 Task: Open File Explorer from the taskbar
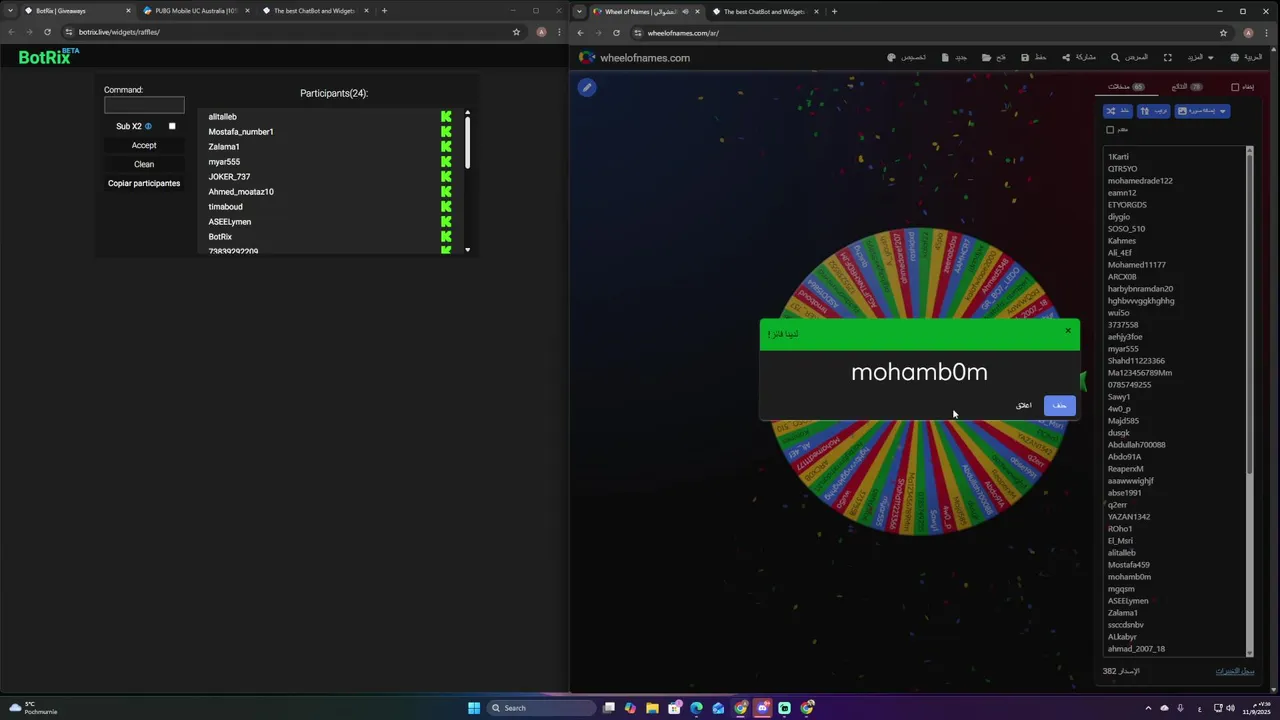pos(652,708)
